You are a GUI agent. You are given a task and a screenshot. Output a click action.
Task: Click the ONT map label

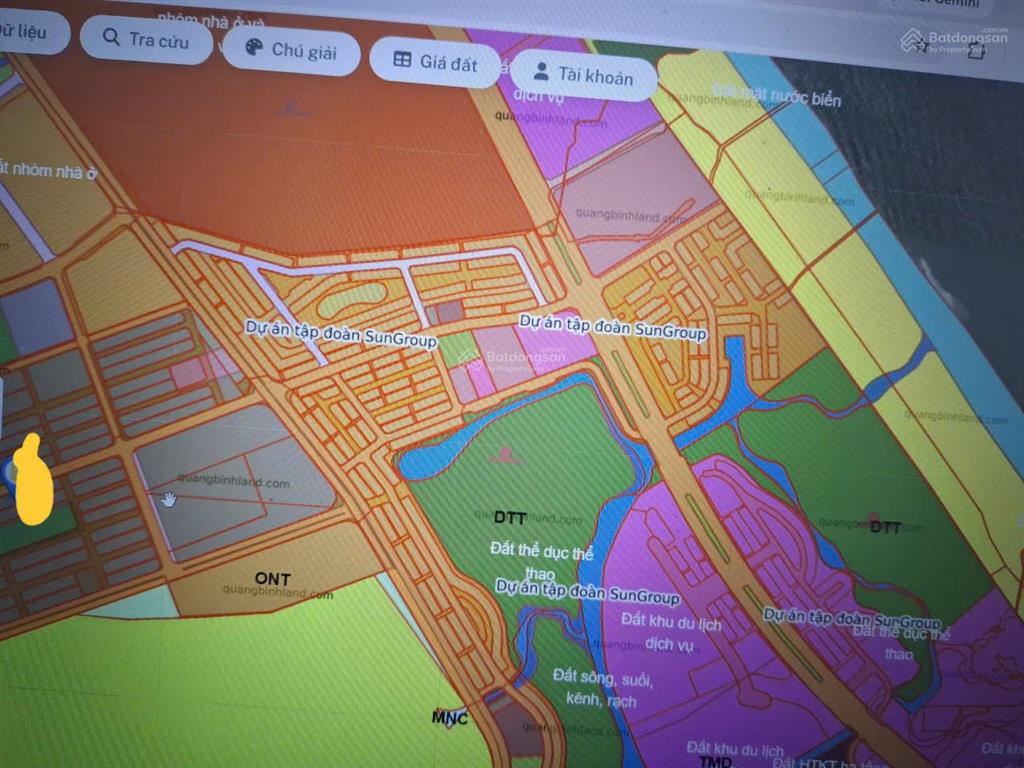point(272,579)
